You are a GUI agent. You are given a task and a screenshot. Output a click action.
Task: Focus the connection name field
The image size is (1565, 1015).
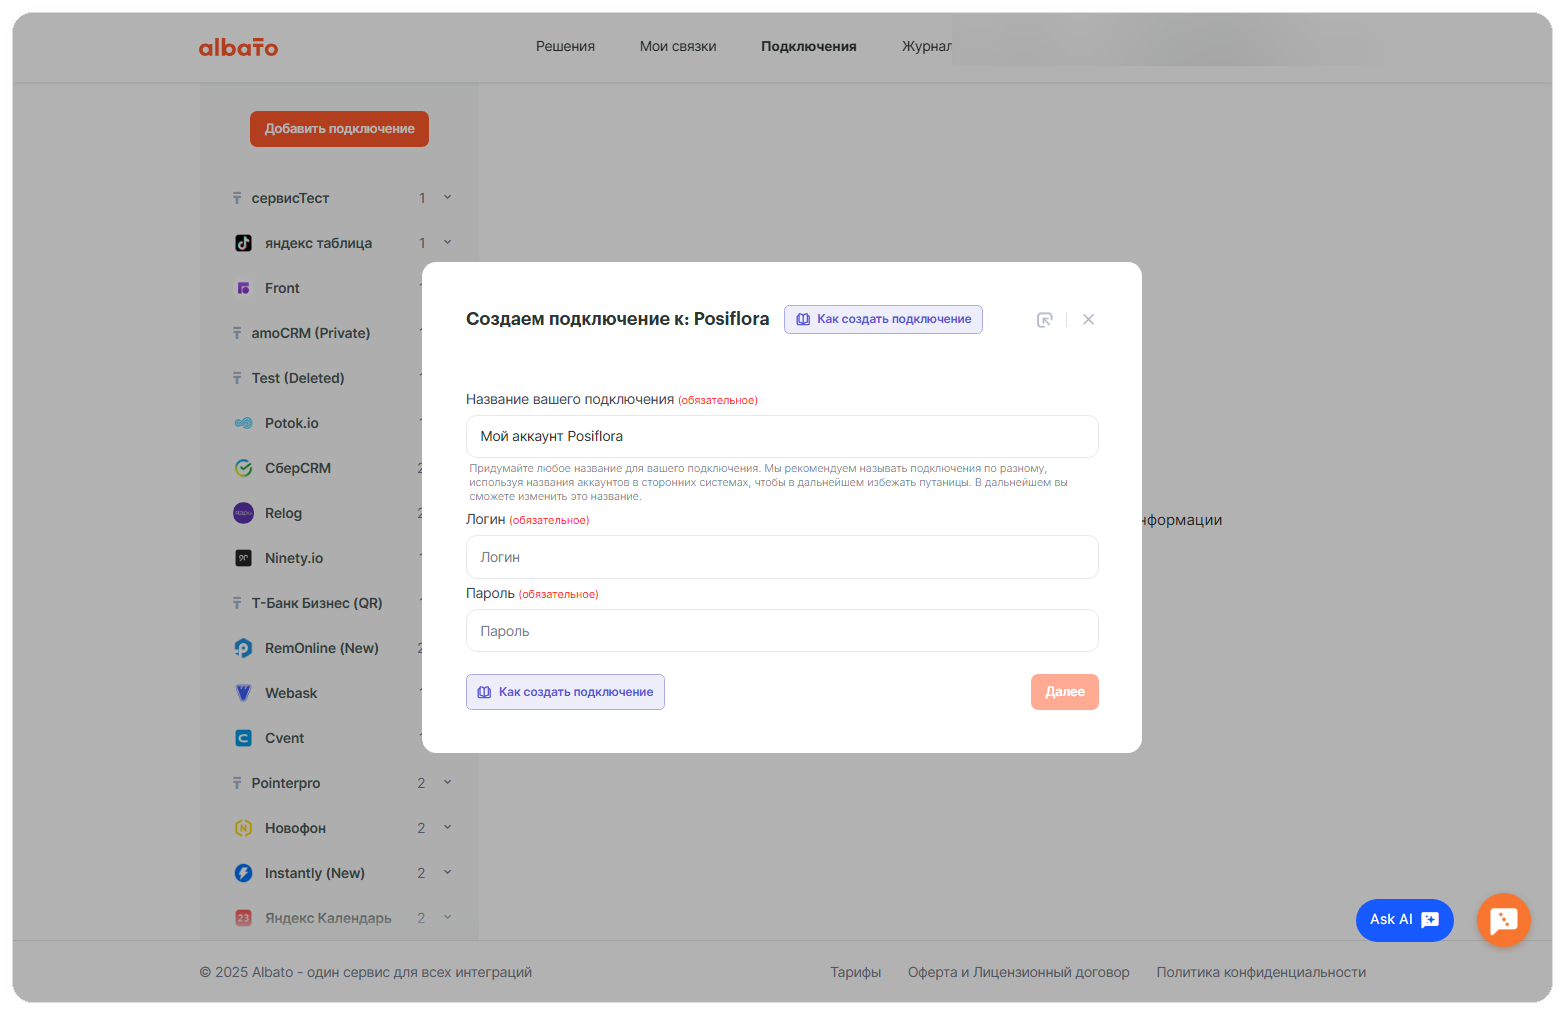782,437
